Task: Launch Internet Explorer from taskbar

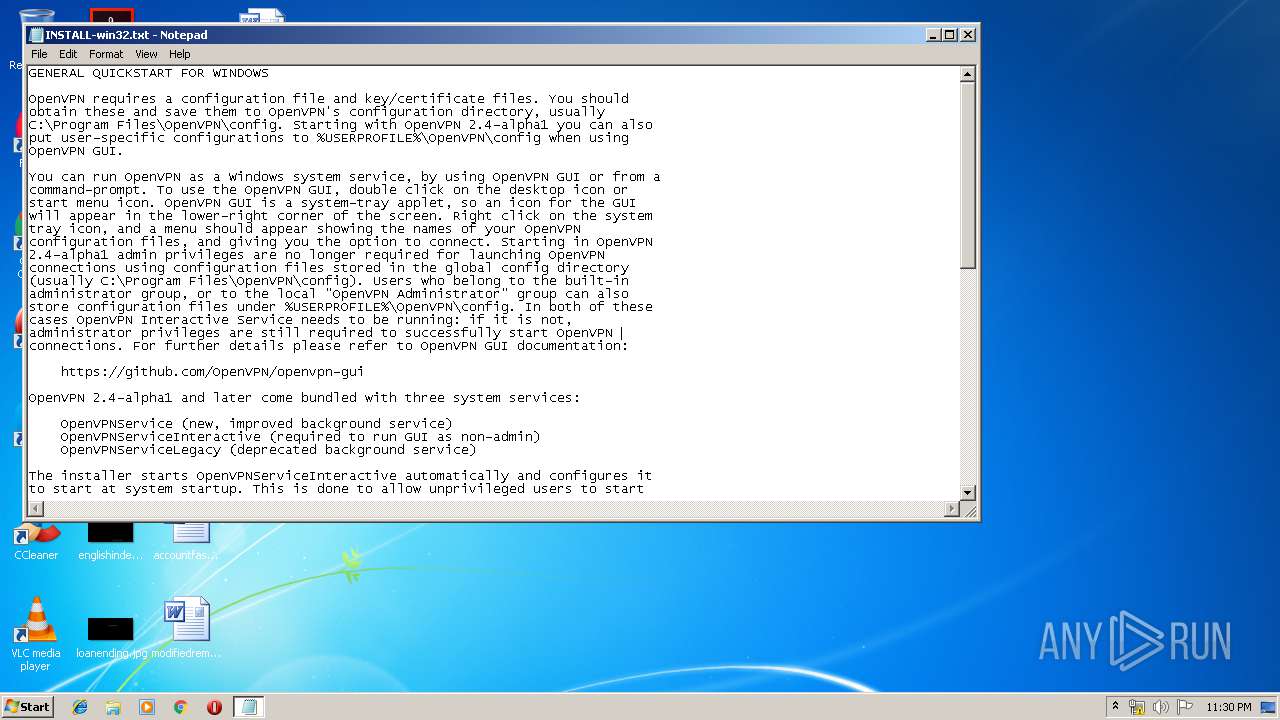Action: point(80,707)
